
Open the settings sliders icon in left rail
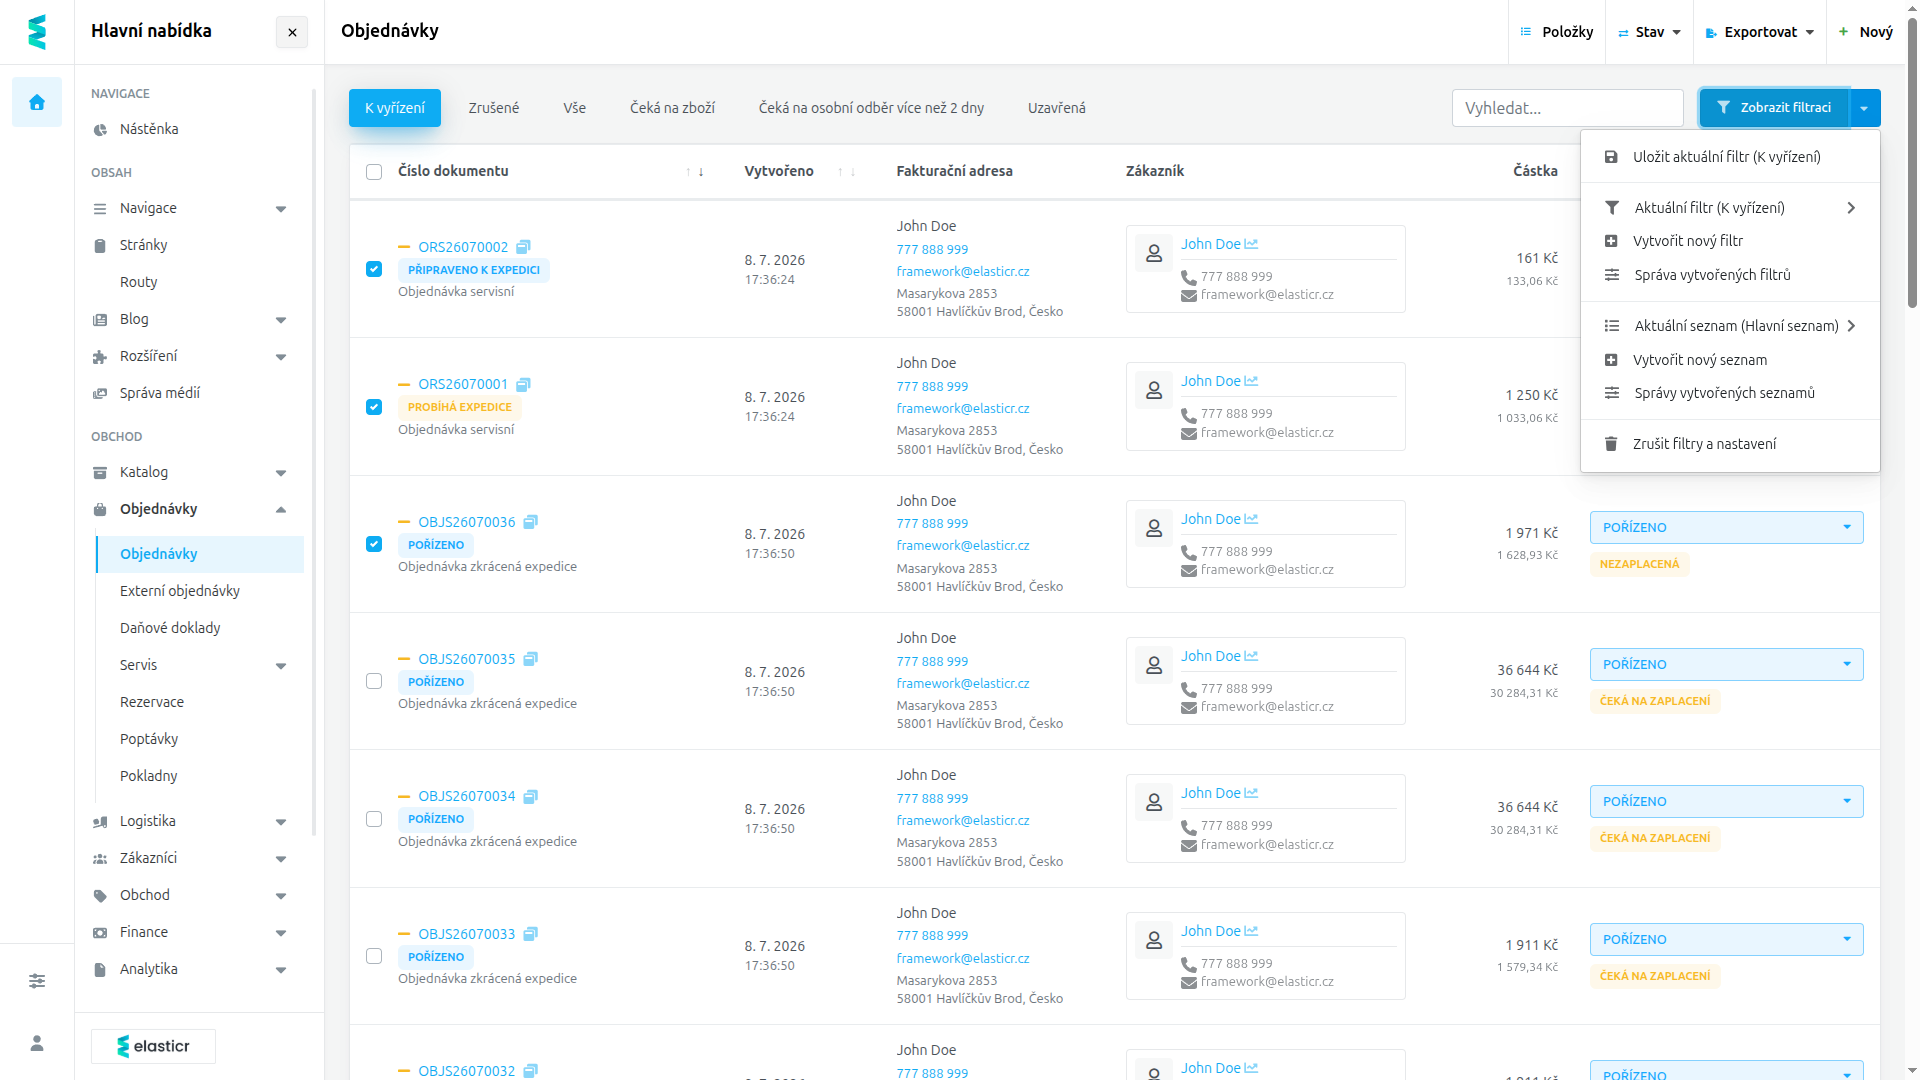pos(37,981)
